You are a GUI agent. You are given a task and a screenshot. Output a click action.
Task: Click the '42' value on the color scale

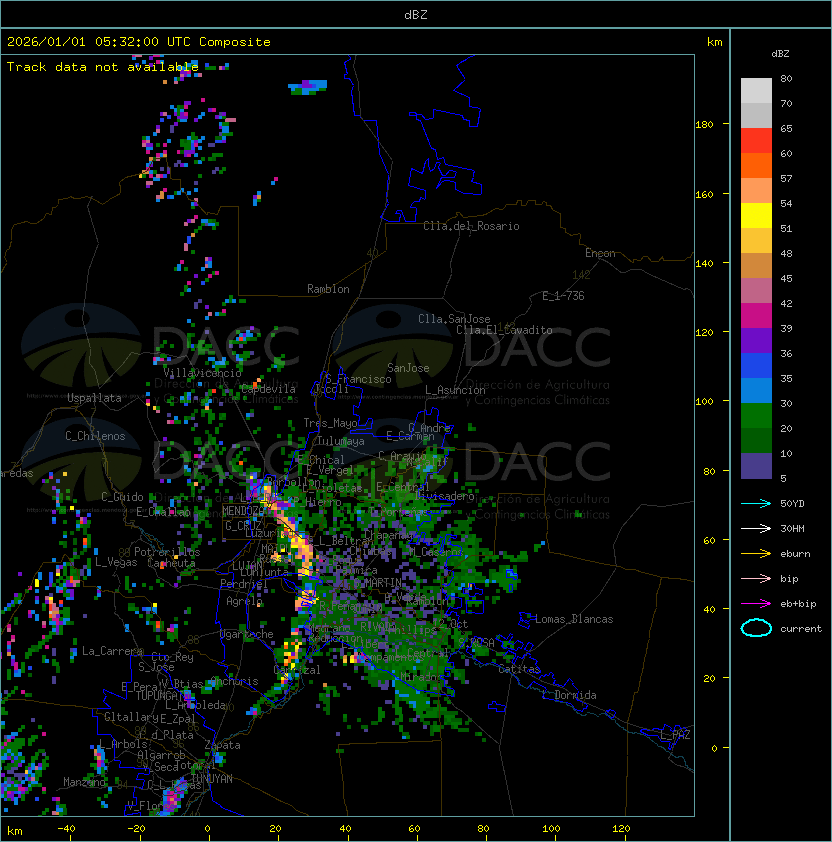tap(786, 303)
